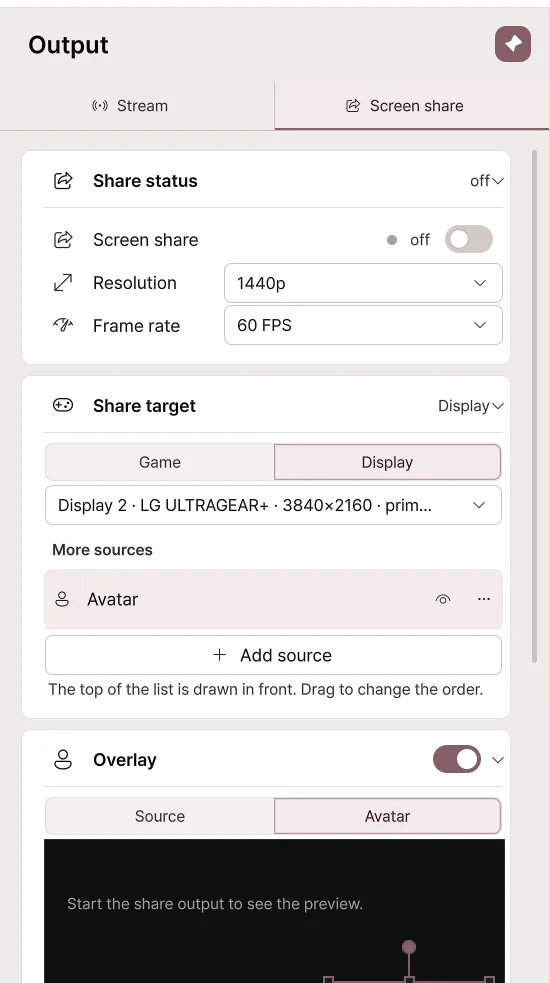Click the 'Start the share output' preview text
The height and width of the screenshot is (983, 550).
215,903
